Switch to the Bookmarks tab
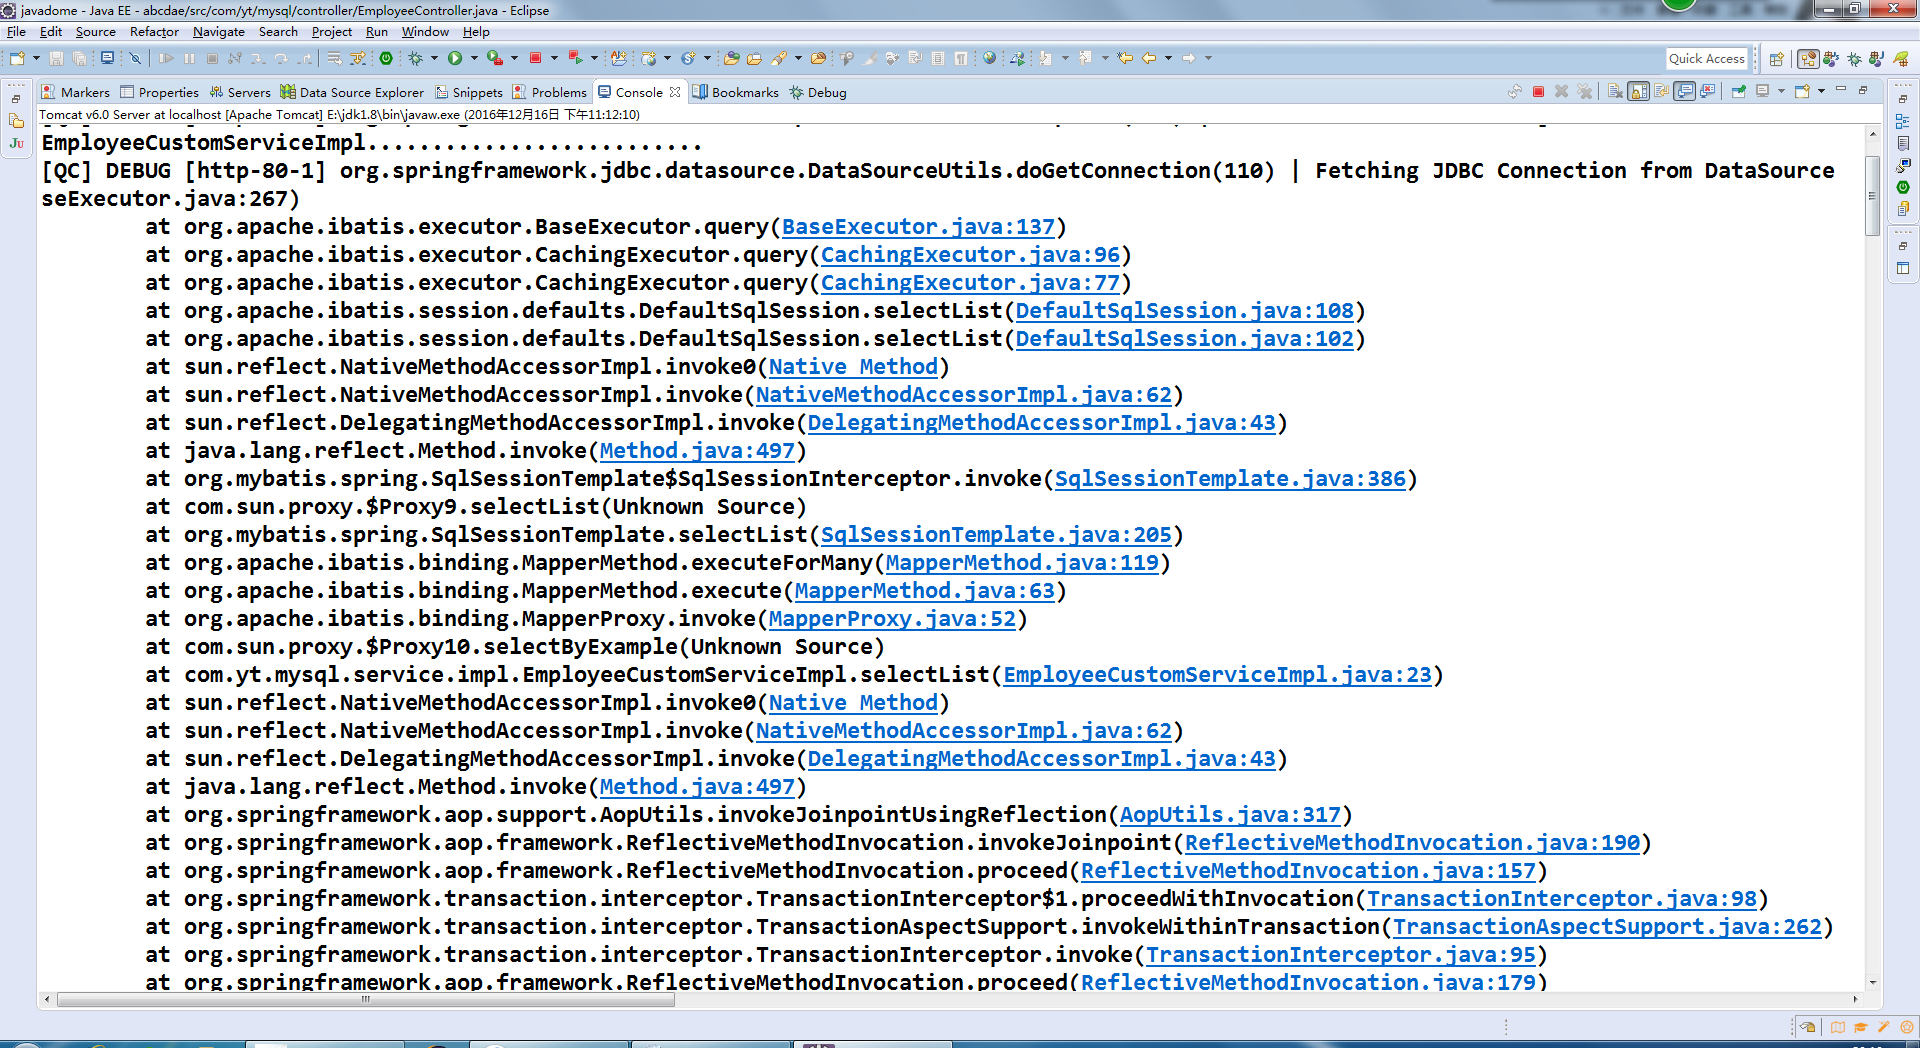Screen dimensions: 1920x1048 pyautogui.click(x=736, y=92)
